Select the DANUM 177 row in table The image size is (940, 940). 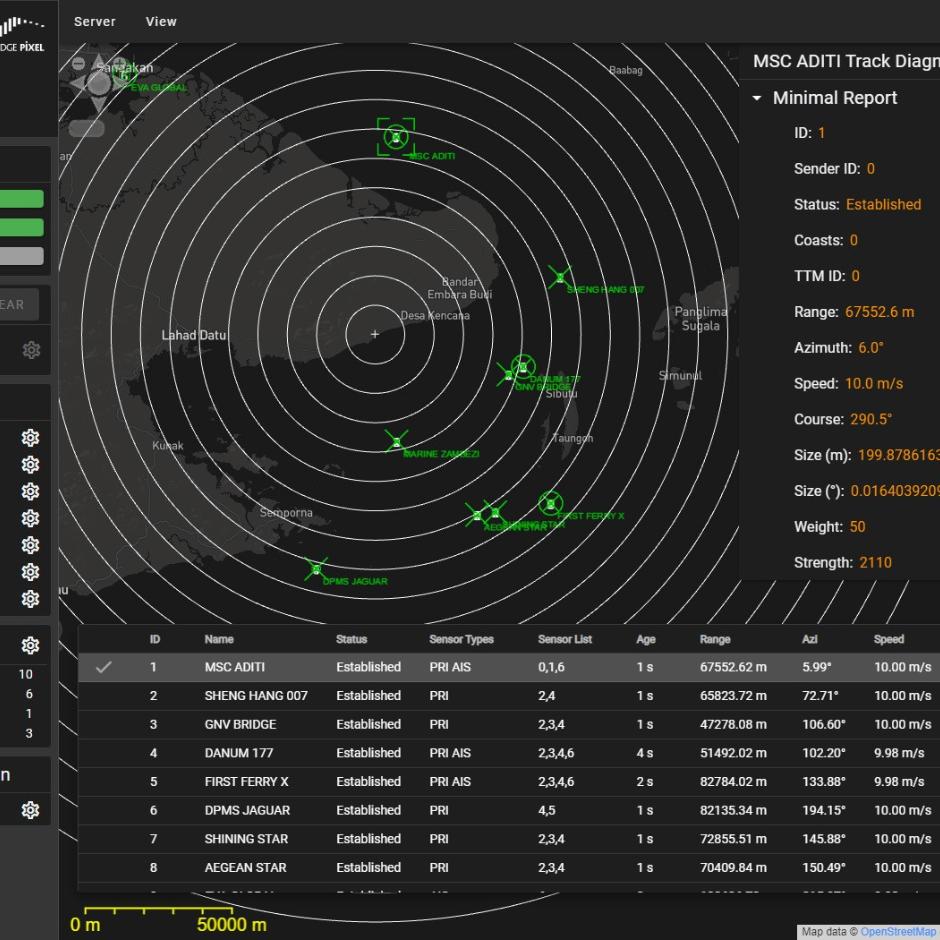point(509,753)
